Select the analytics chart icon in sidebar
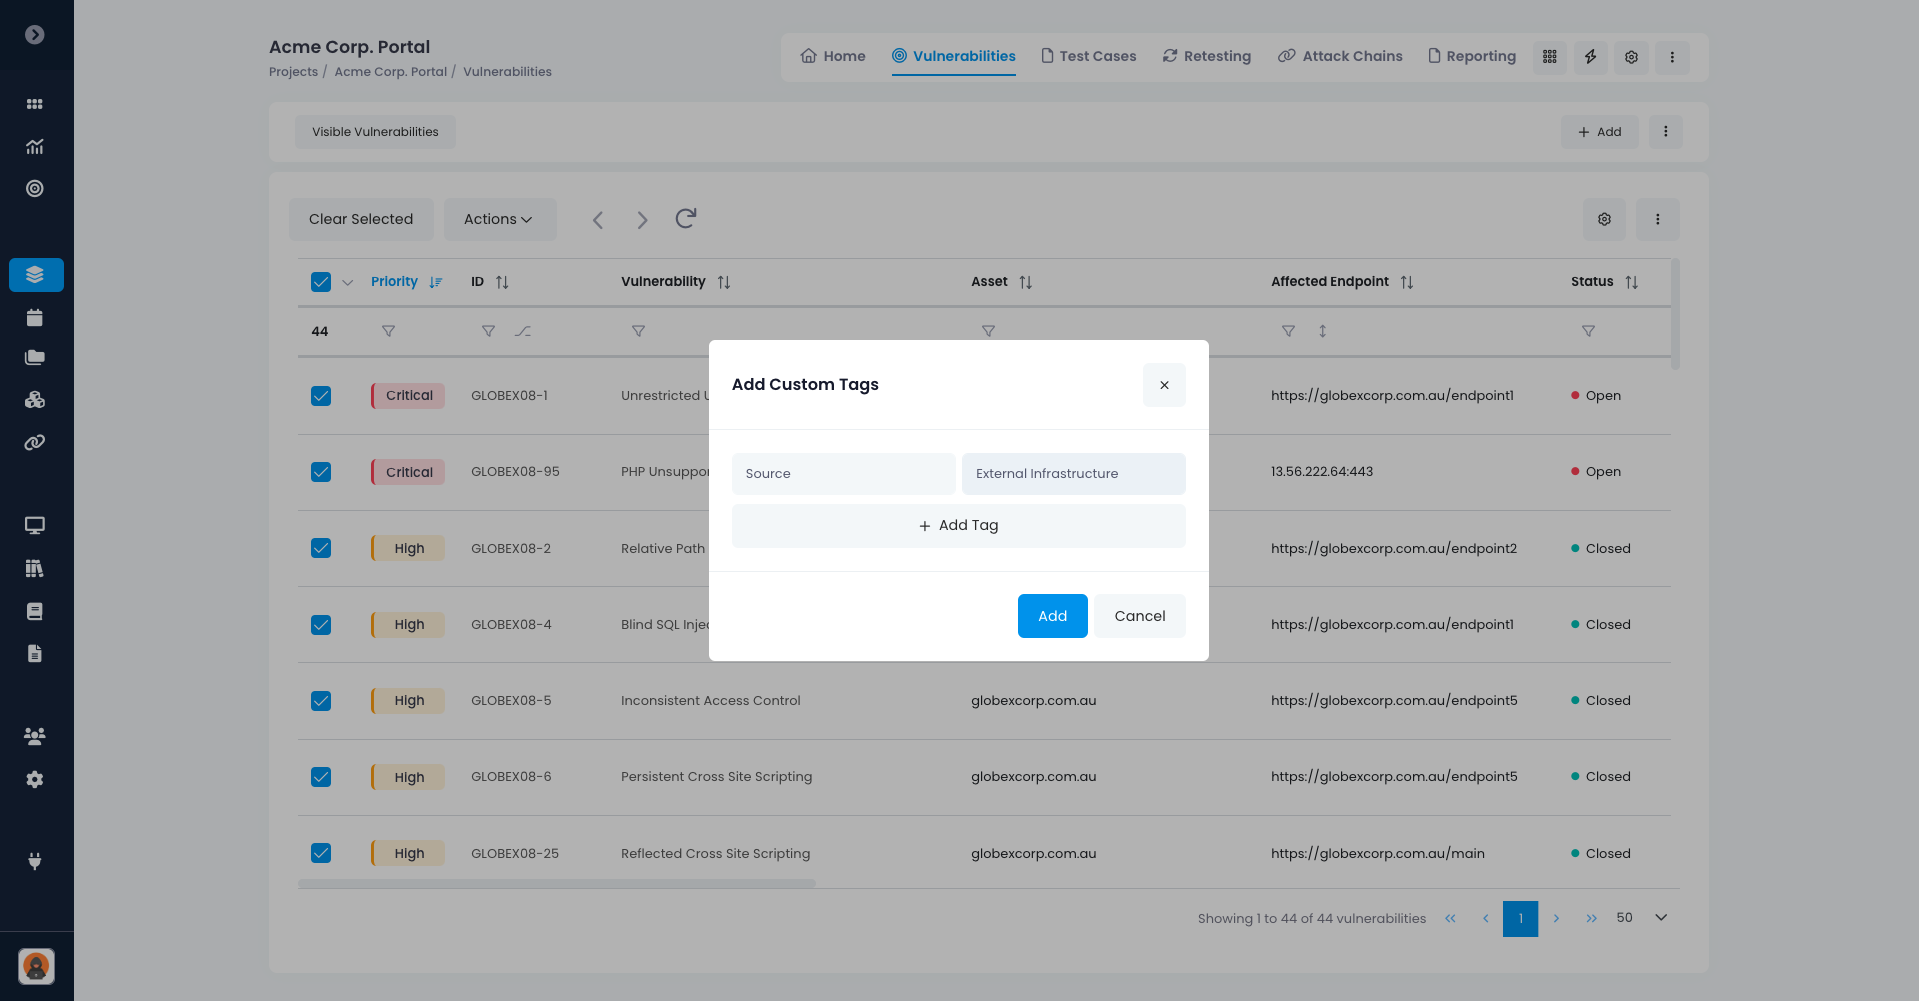This screenshot has width=1919, height=1001. [35, 146]
